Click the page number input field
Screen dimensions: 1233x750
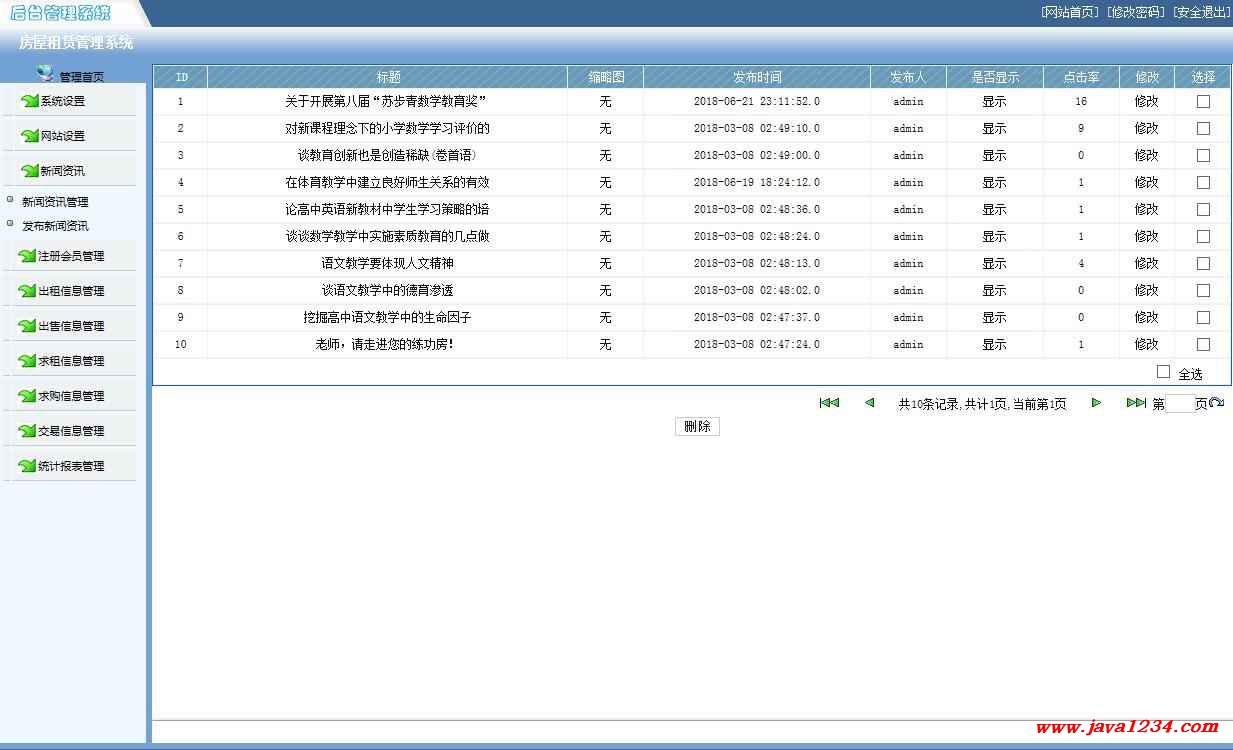pos(1180,404)
